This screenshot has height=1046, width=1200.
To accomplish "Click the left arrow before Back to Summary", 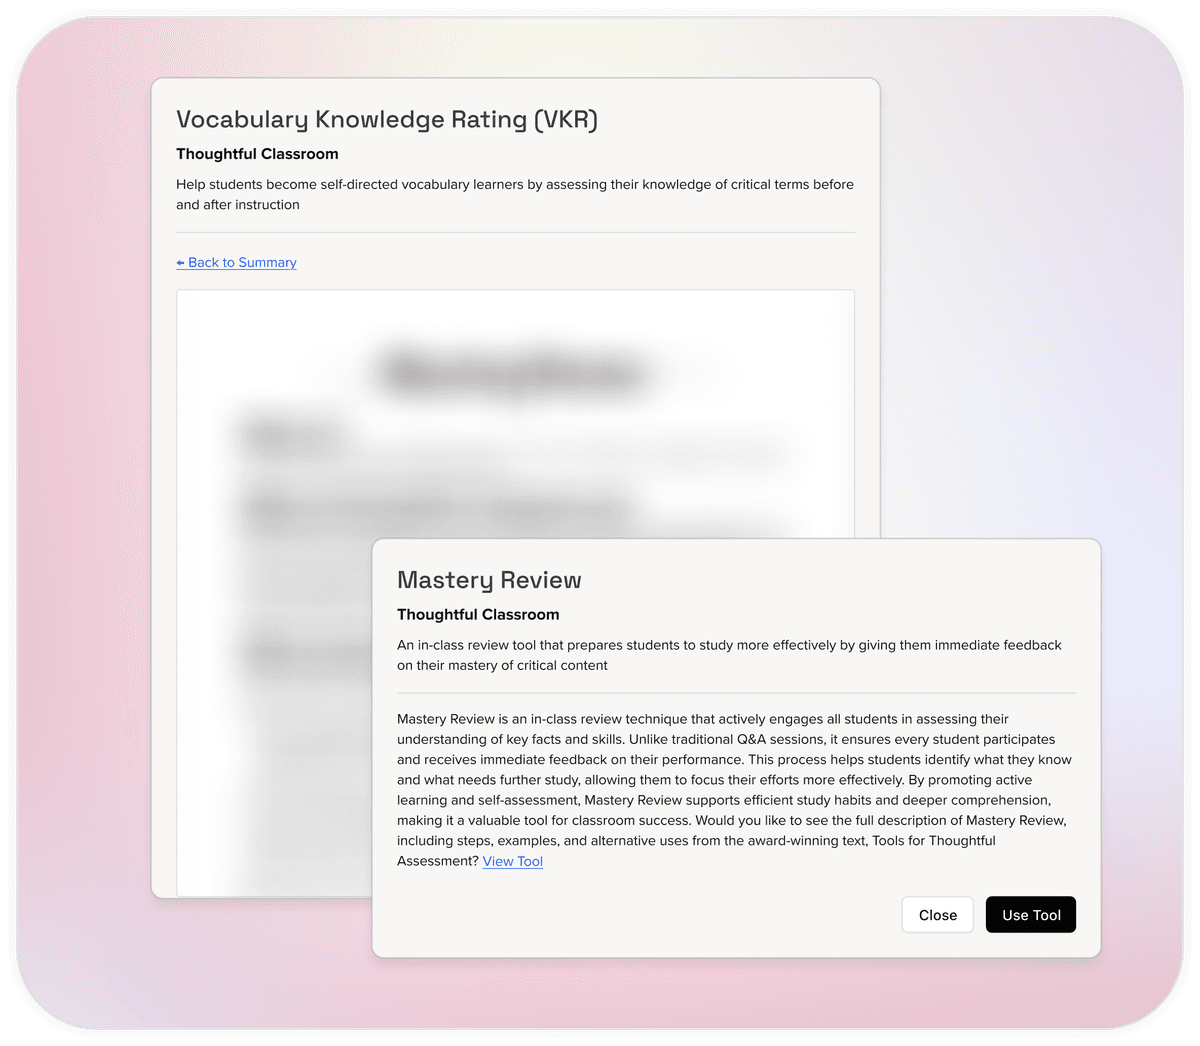I will (x=181, y=262).
